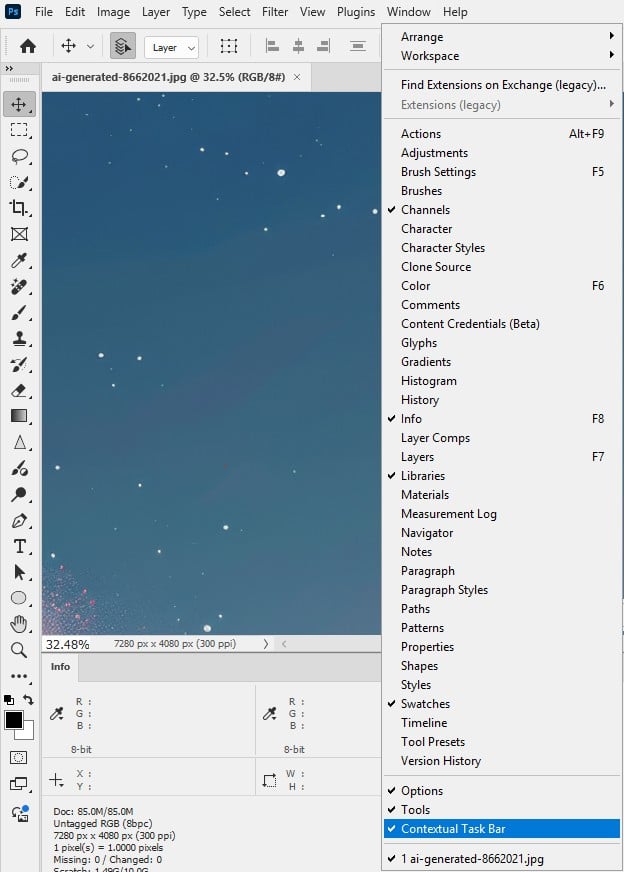Select the Pen tool
Viewport: 624px width, 872px height.
[19, 521]
